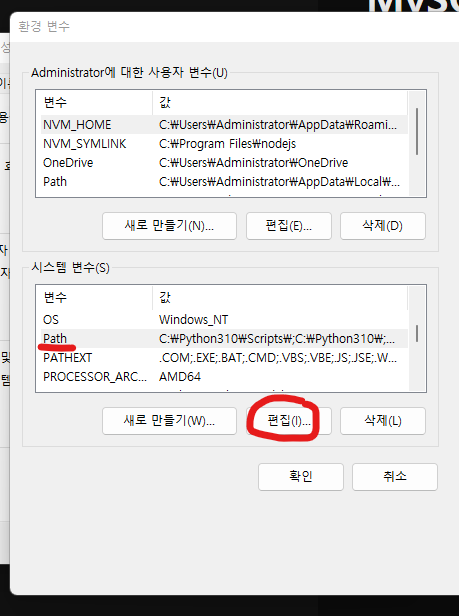This screenshot has width=459, height=616.
Task: Click the 값 column header in system variables
Action: (280, 297)
